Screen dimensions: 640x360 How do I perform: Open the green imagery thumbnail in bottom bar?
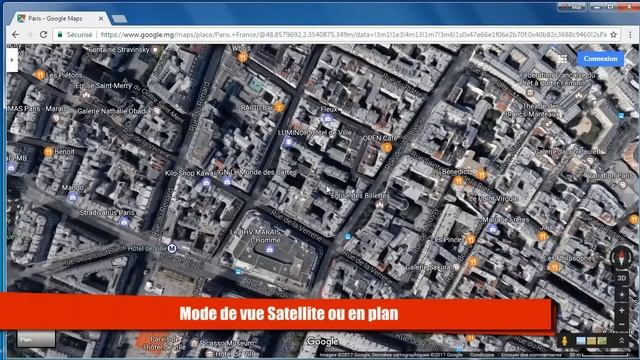(x=602, y=340)
